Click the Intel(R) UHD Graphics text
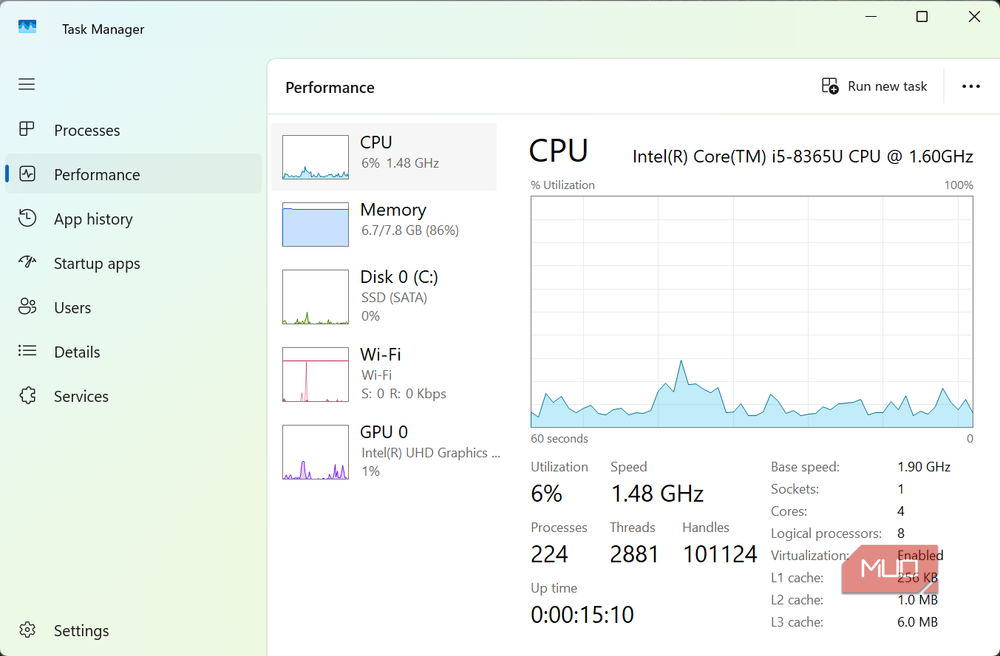The width and height of the screenshot is (1000, 656). point(430,453)
